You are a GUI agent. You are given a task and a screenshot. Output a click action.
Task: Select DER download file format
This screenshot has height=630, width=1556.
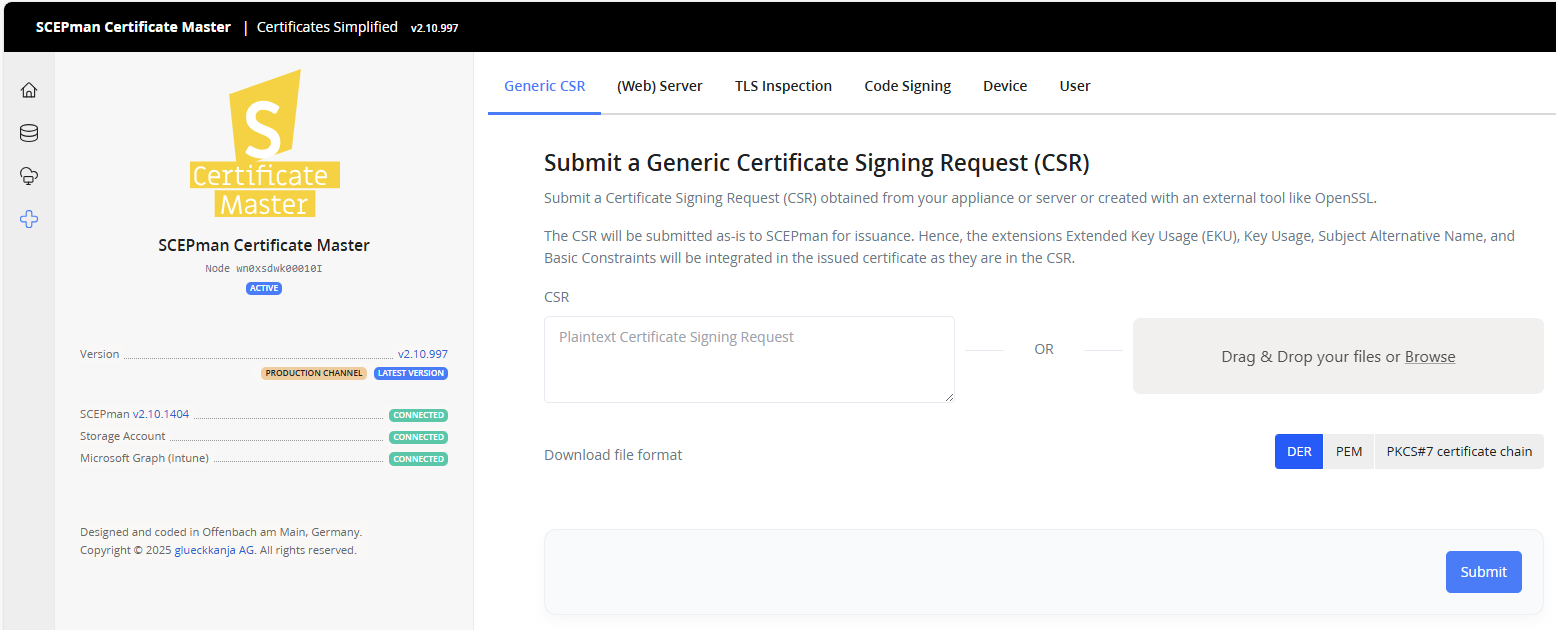[x=1299, y=451]
